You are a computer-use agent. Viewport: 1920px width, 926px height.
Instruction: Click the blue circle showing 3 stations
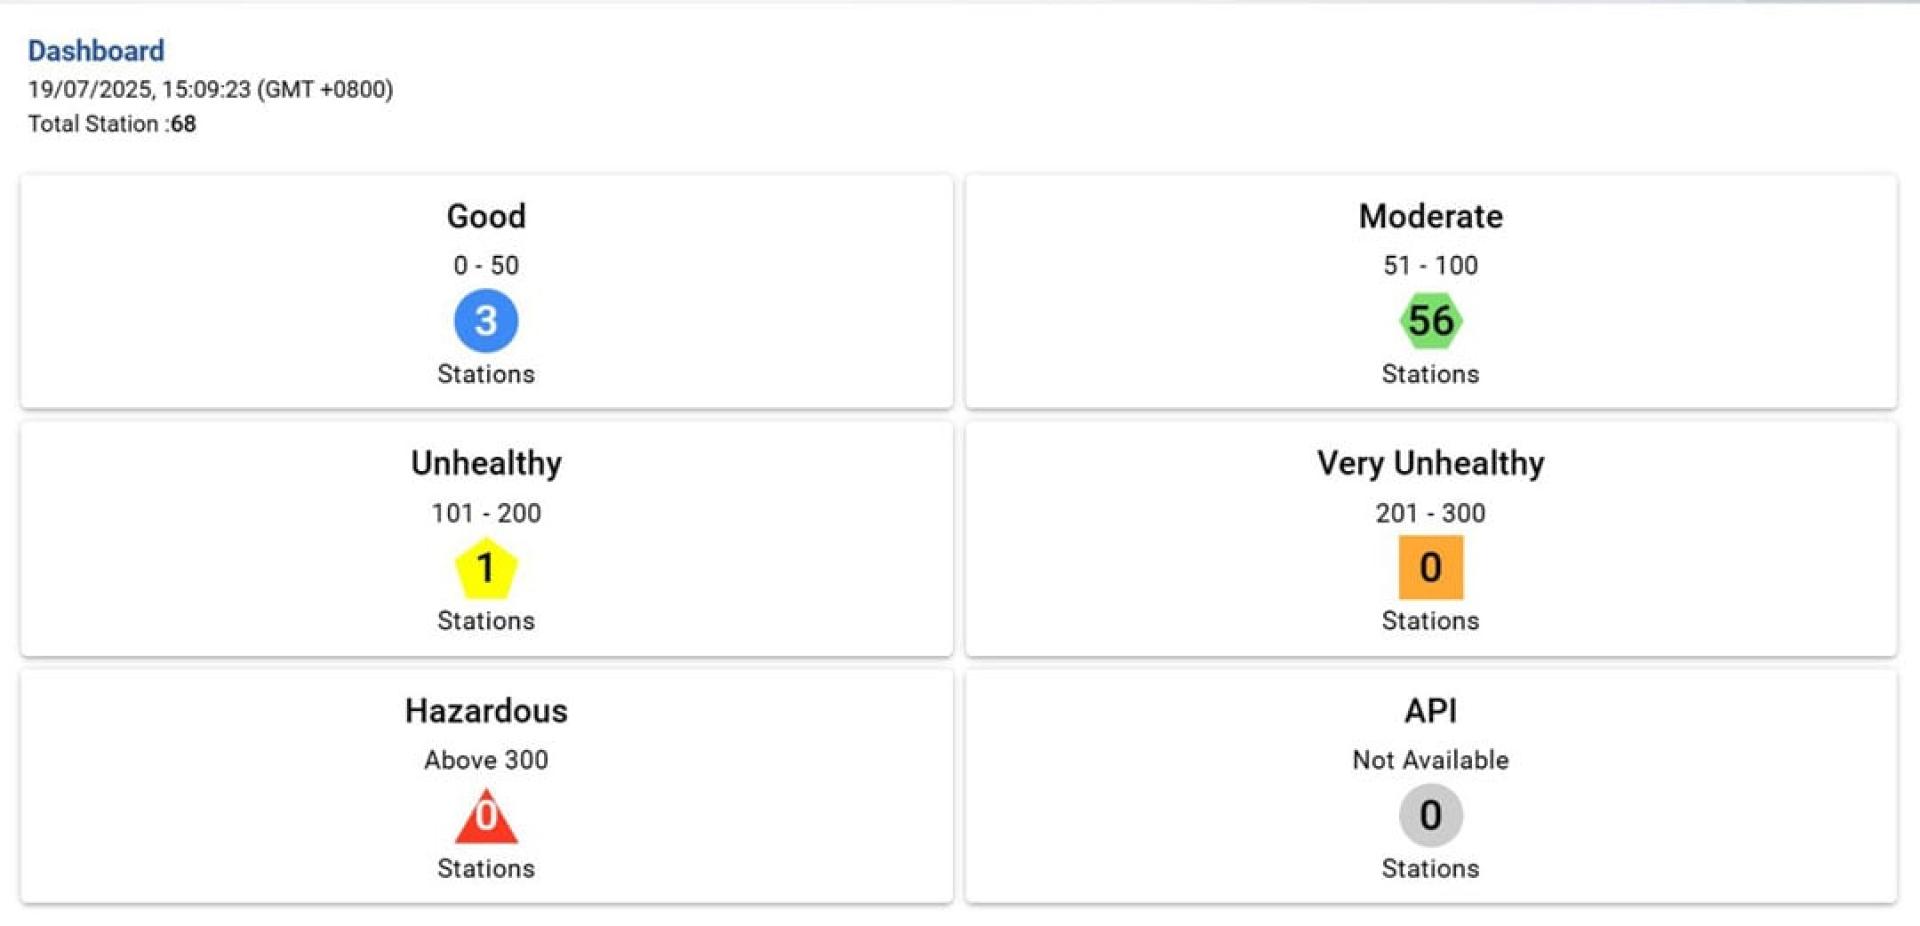tap(486, 320)
